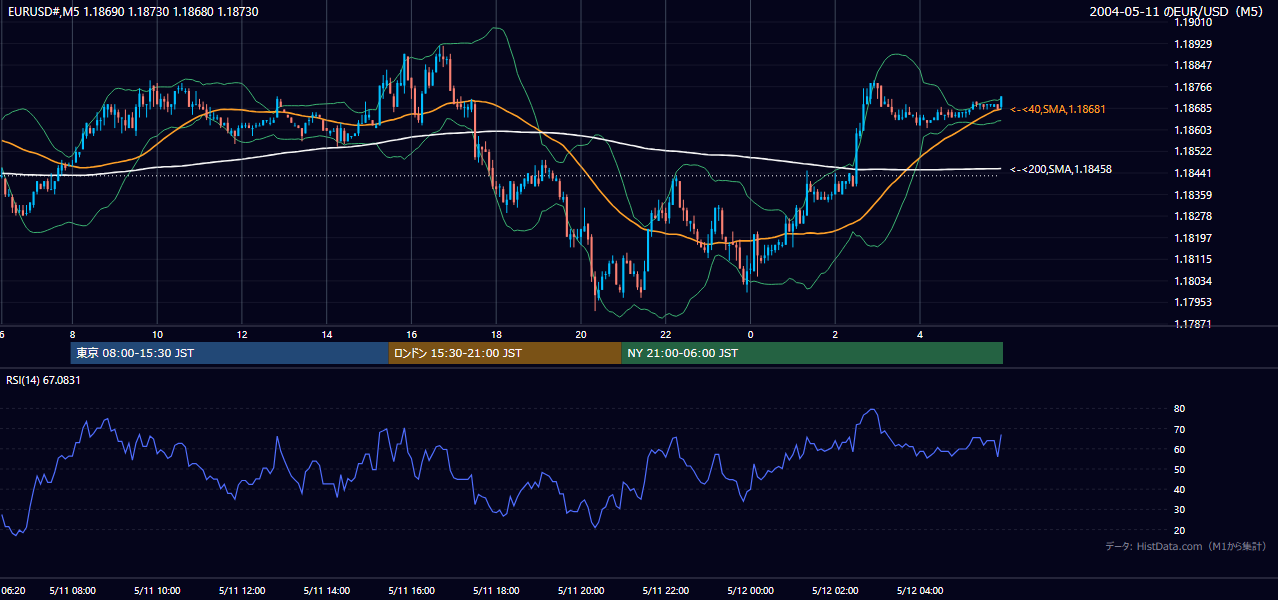
Task: Click the London 15:30-21:00 JST session bar
Action: pos(505,353)
